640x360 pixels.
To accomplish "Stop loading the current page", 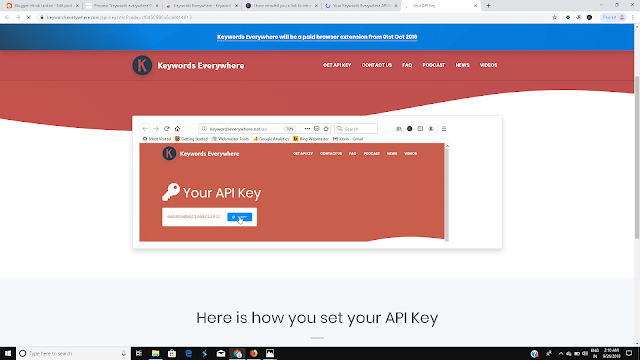I will 29,17.
